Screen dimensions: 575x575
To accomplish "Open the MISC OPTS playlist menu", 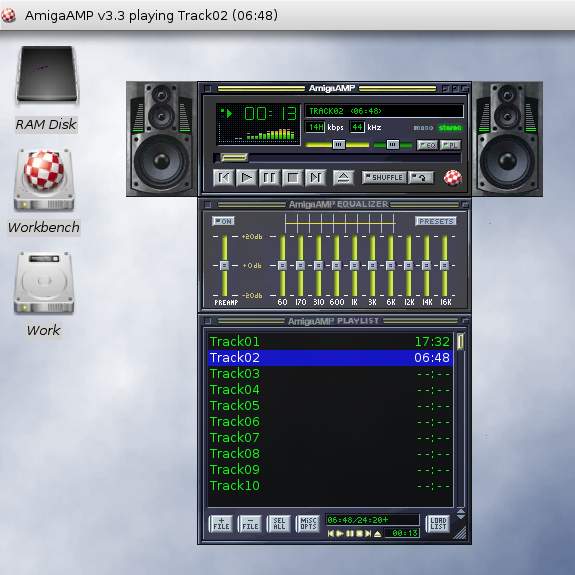I will 308,524.
